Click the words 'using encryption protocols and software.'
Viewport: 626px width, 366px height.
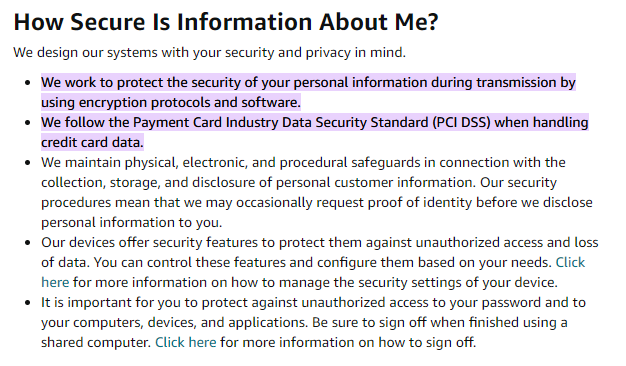(x=171, y=103)
